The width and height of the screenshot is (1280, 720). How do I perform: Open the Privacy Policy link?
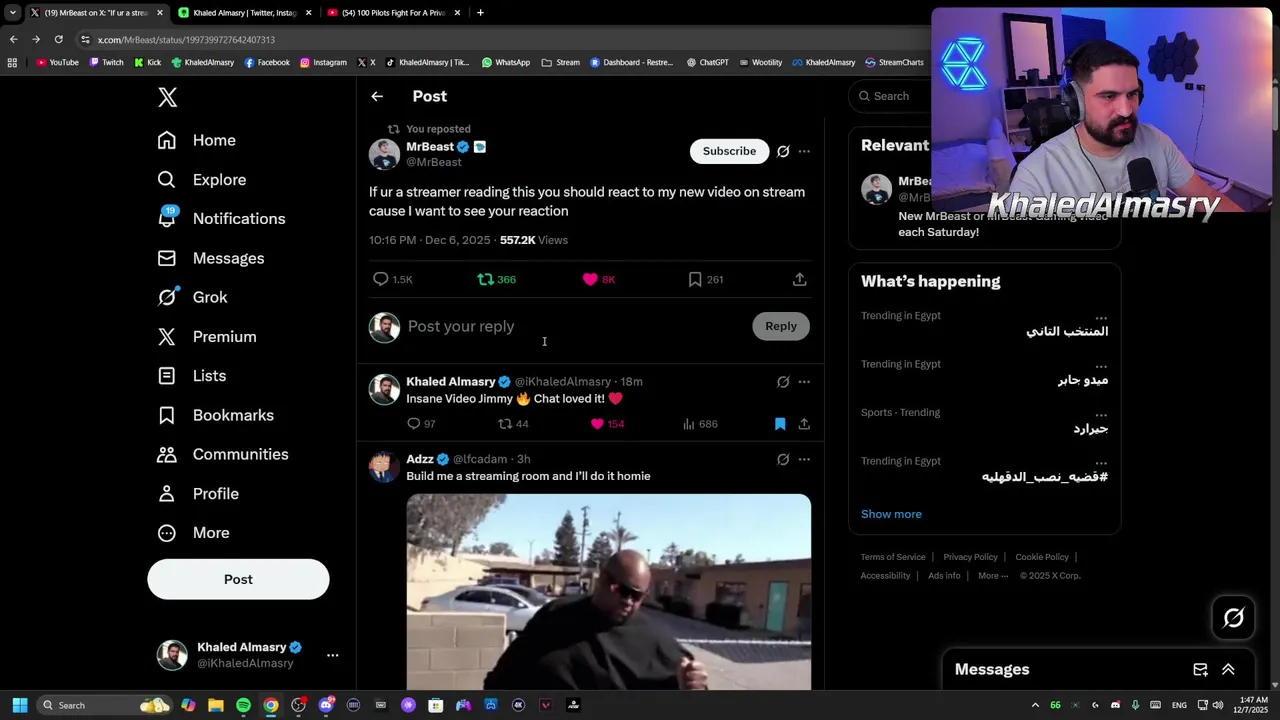point(970,557)
